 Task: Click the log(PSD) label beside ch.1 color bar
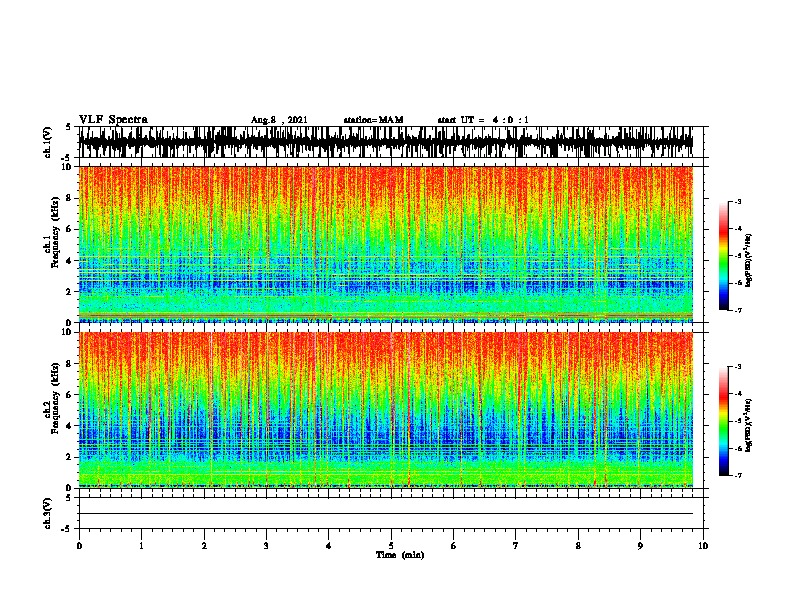748,260
